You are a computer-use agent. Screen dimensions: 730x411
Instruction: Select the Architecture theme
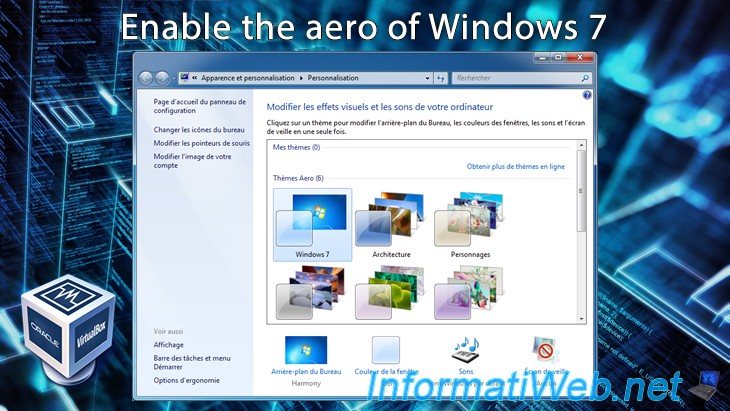(x=391, y=225)
